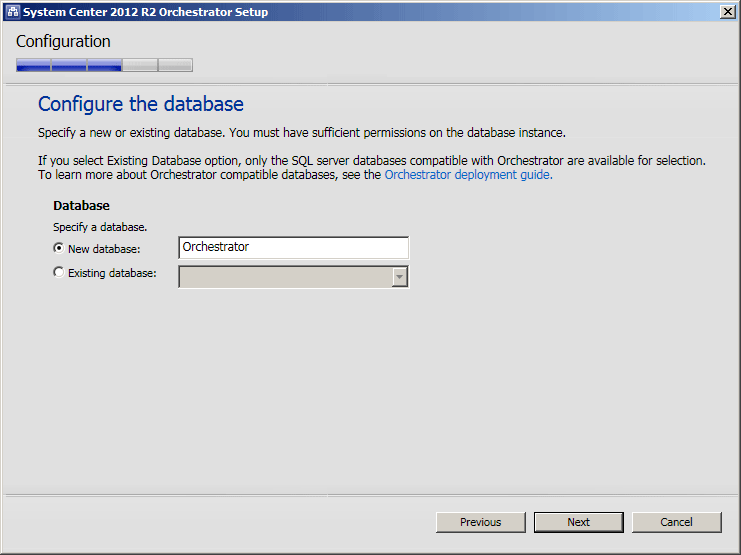741x555 pixels.
Task: Expand the Existing database dropdown arrow
Action: click(x=400, y=277)
